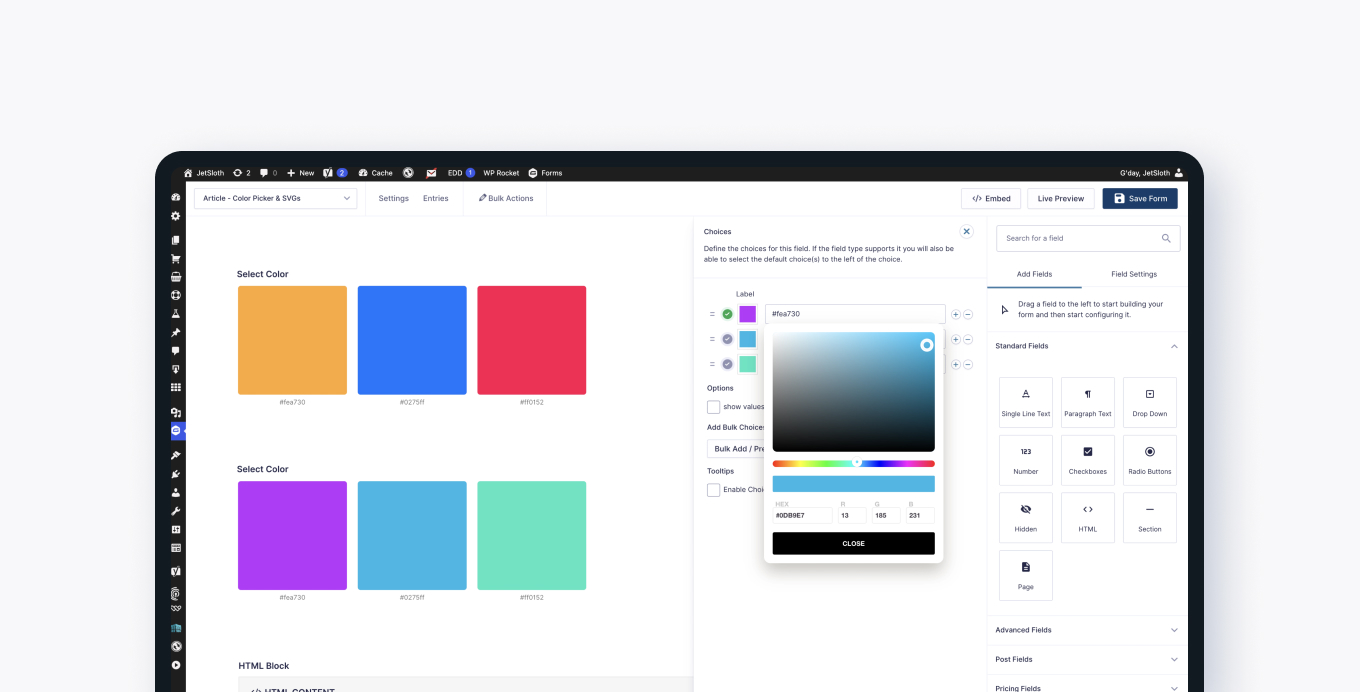This screenshot has height=692, width=1360.
Task: Click the HEX value field #0DB9E7
Action: 802,515
